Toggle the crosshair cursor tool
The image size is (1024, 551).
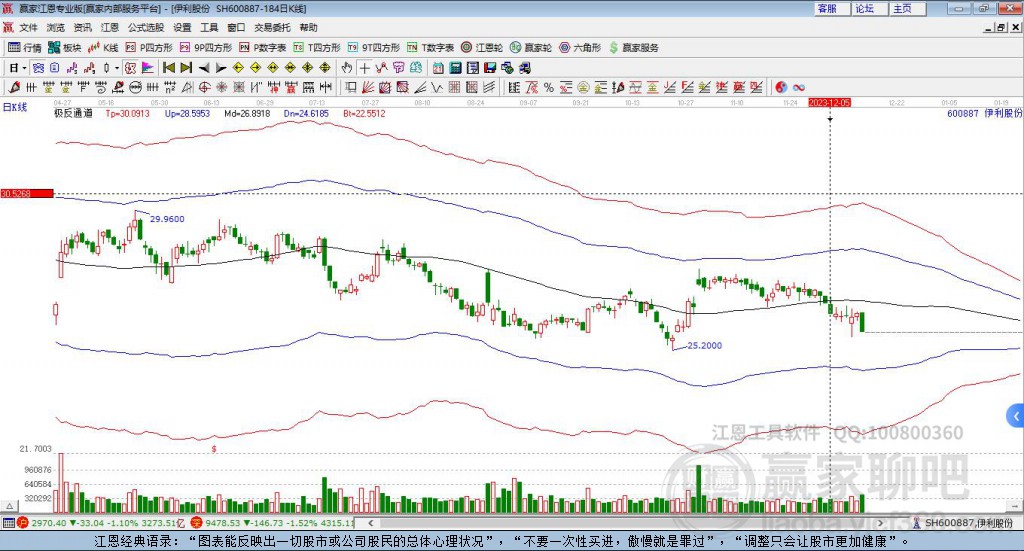coord(364,68)
